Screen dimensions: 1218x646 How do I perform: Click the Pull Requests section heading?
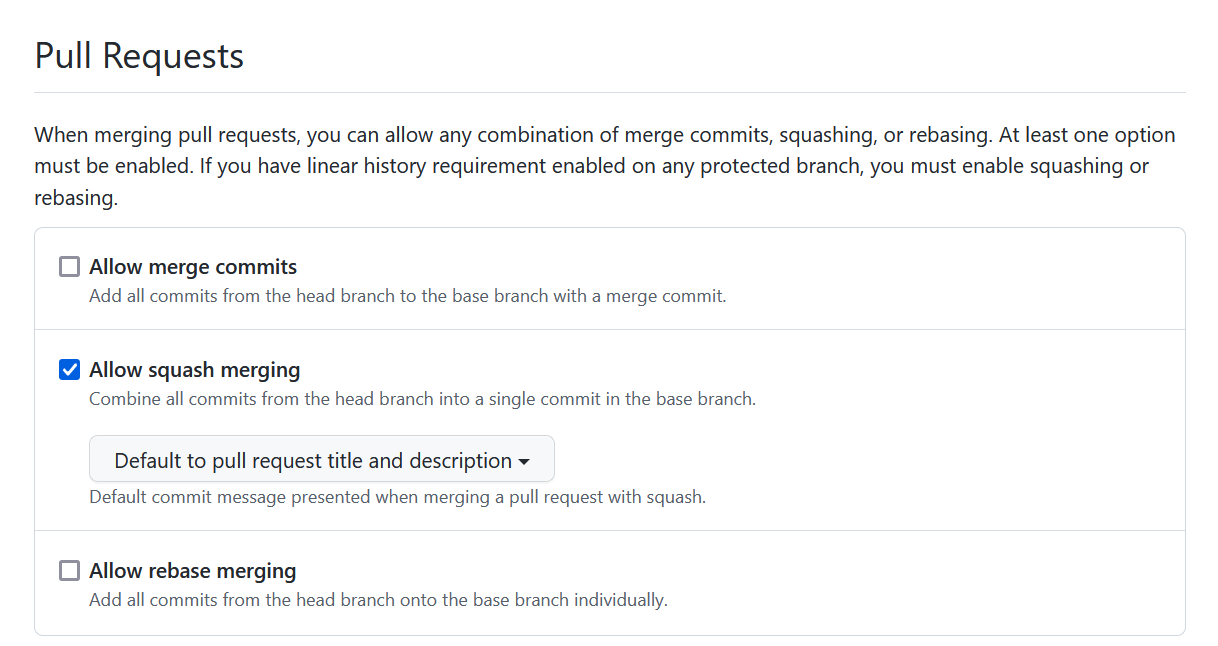coord(139,55)
